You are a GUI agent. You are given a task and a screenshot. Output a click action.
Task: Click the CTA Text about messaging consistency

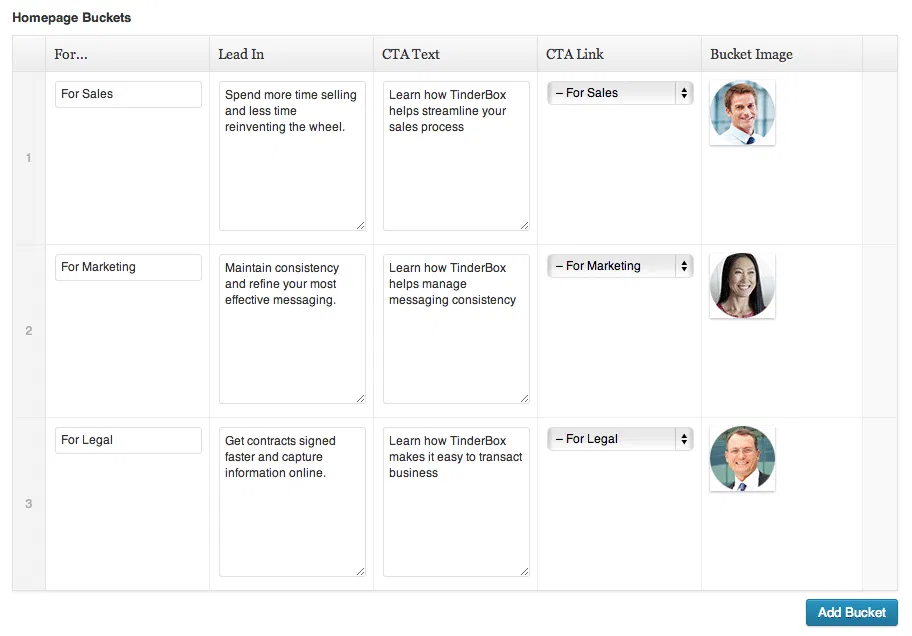click(456, 329)
